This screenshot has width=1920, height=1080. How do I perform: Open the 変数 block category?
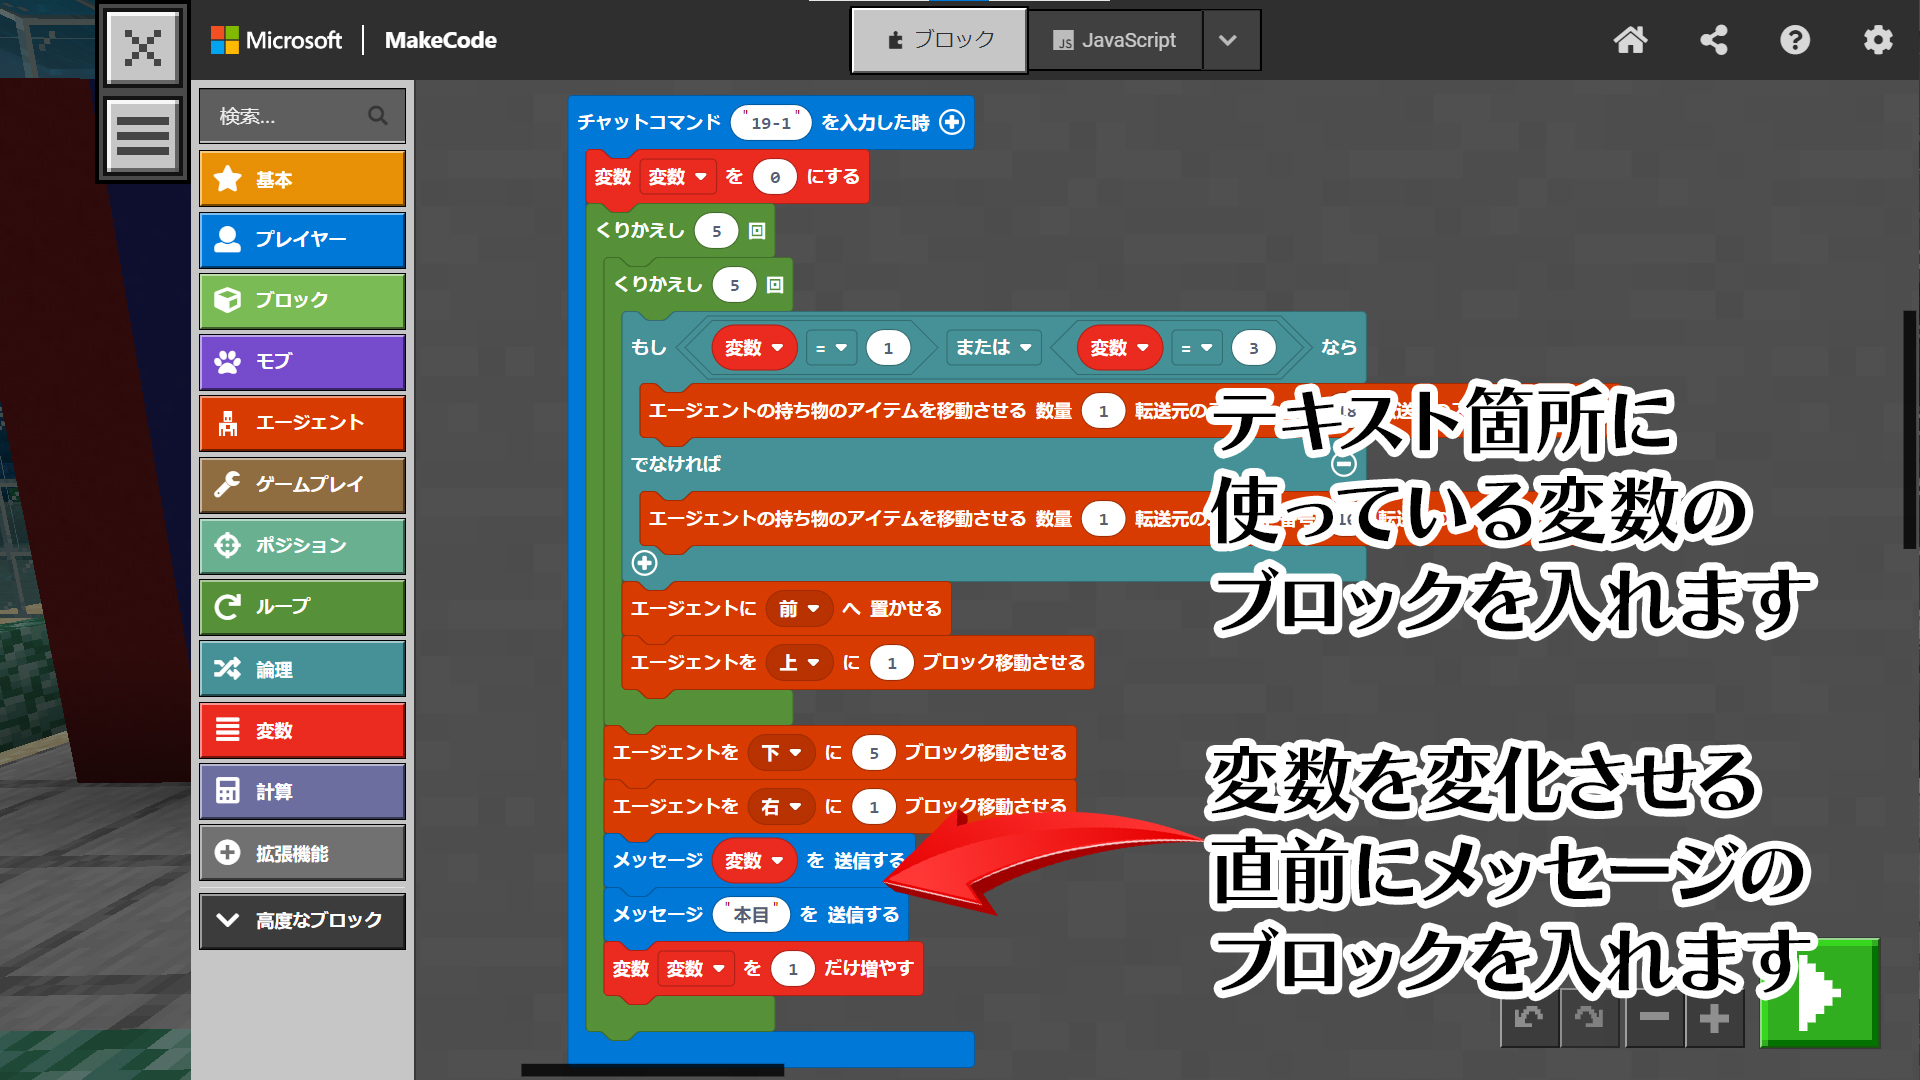coord(302,731)
